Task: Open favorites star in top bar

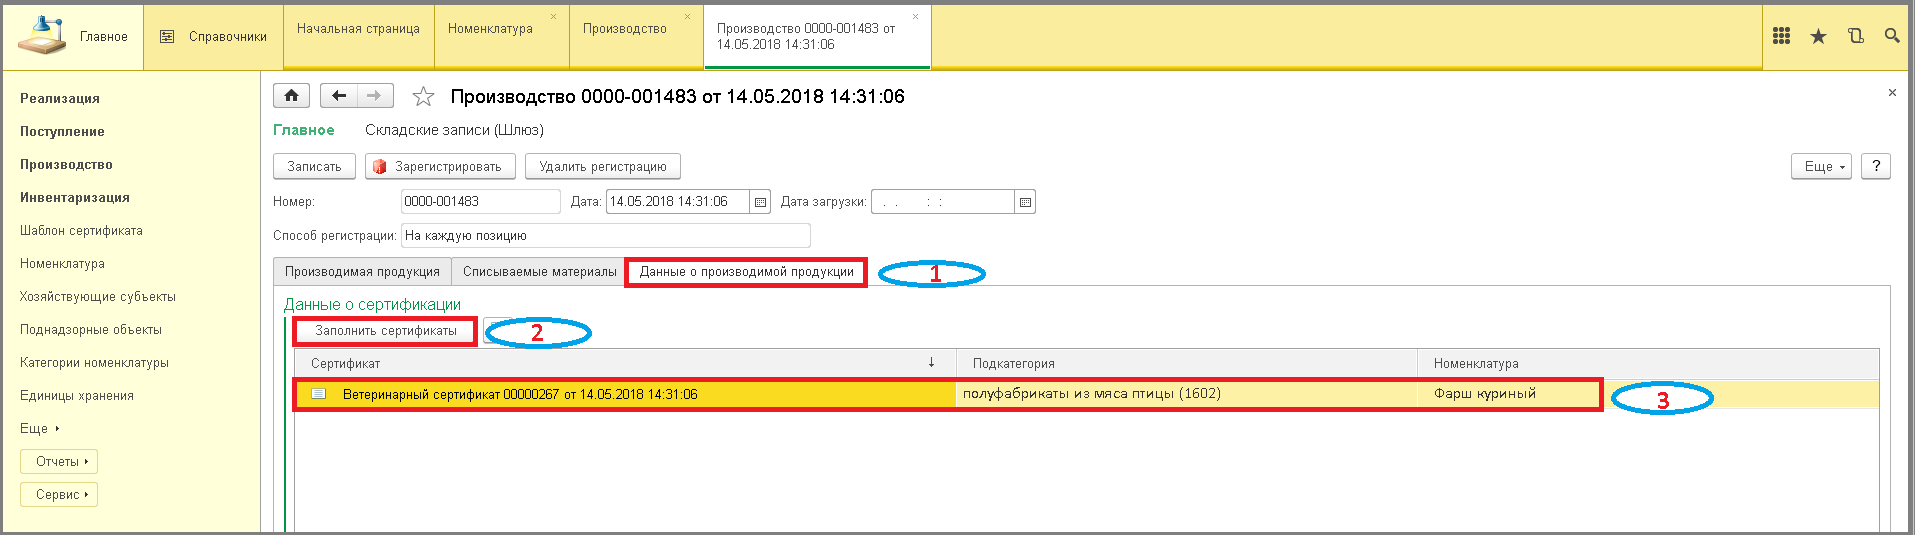Action: (x=1818, y=36)
